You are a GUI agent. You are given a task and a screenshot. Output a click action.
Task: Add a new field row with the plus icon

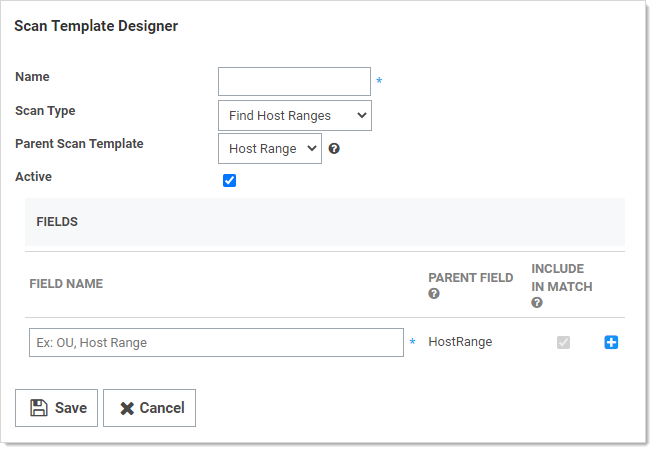[x=611, y=342]
